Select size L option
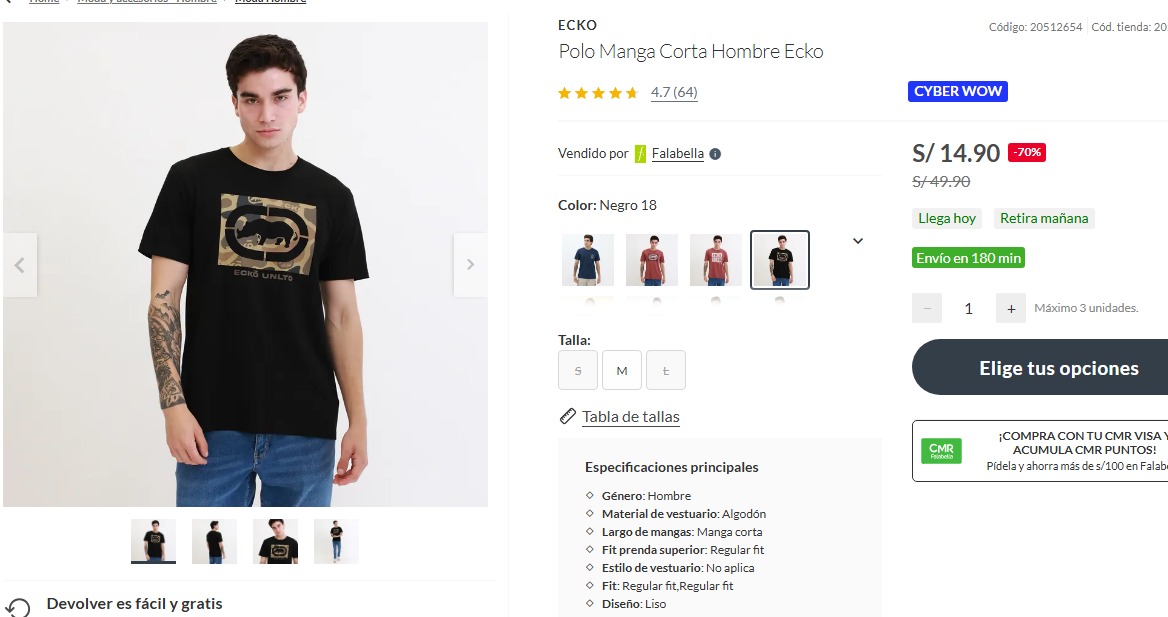The image size is (1168, 617). (666, 371)
